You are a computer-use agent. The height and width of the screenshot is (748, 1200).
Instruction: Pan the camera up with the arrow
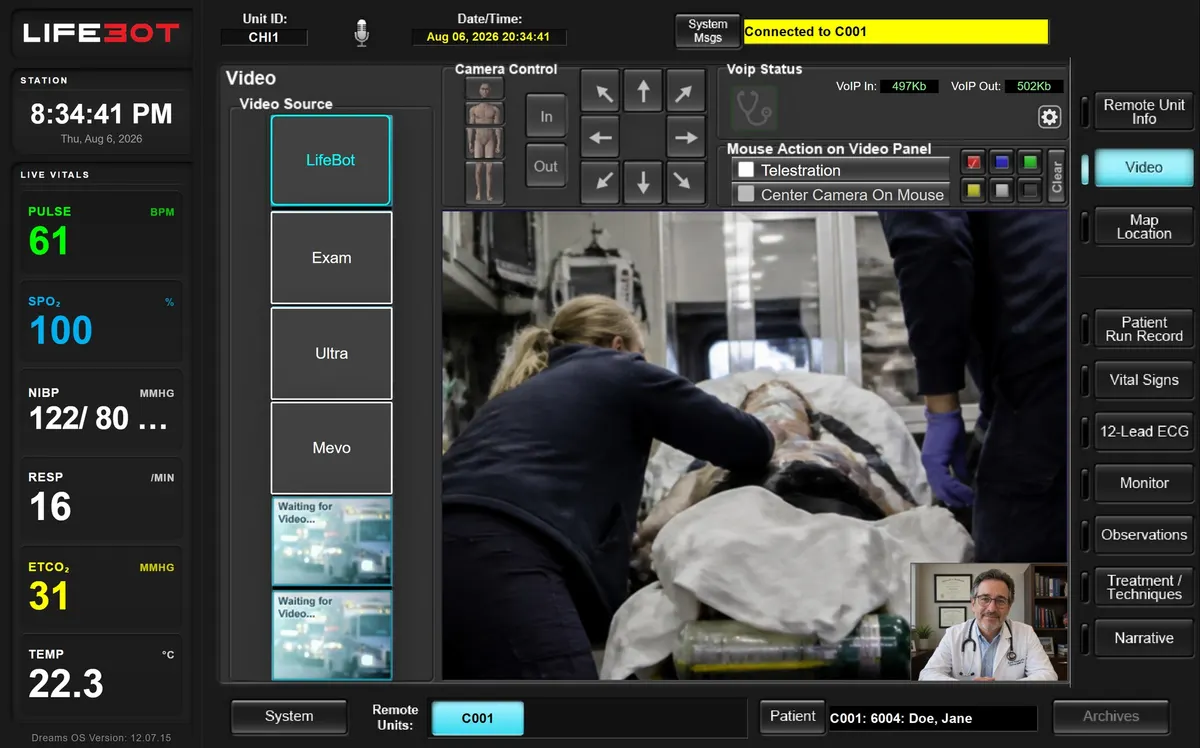pyautogui.click(x=643, y=92)
